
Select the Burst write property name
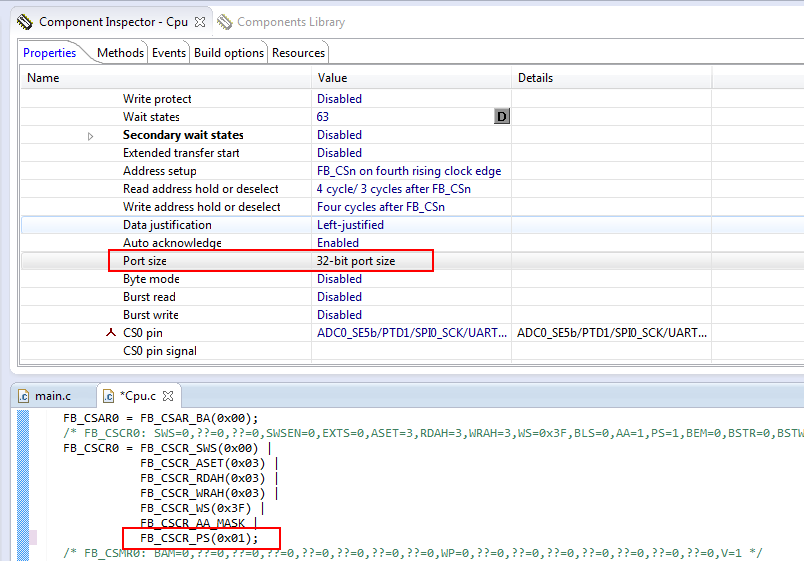coord(151,314)
